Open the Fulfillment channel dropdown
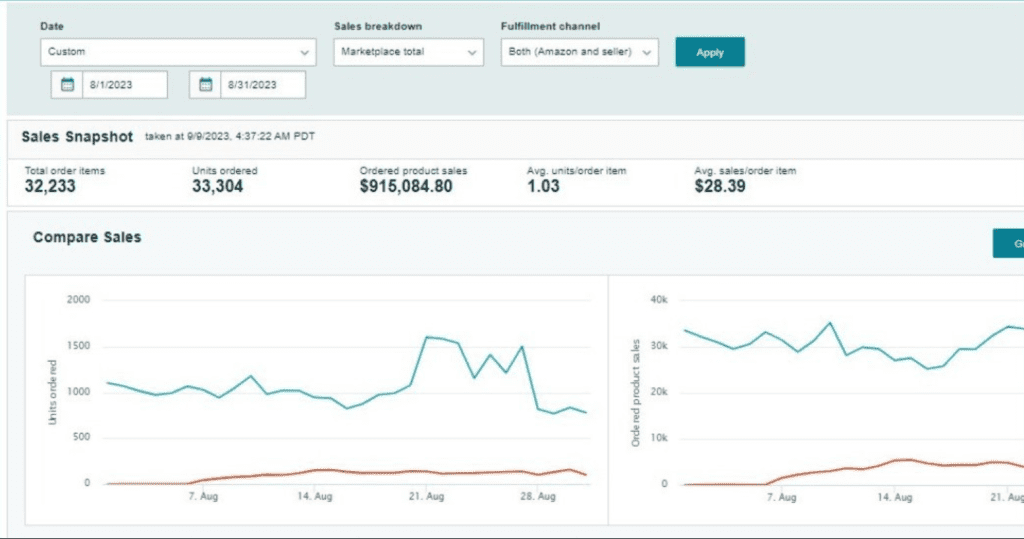Image resolution: width=1024 pixels, height=539 pixels. pos(579,52)
